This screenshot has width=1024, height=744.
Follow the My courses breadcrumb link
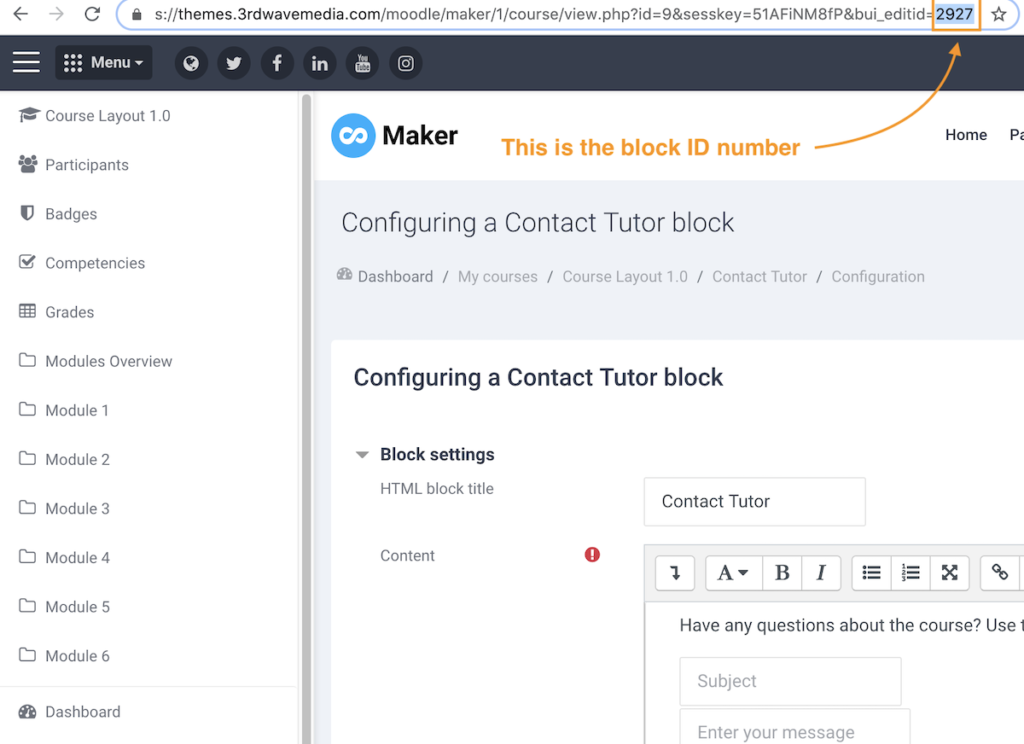coord(497,276)
